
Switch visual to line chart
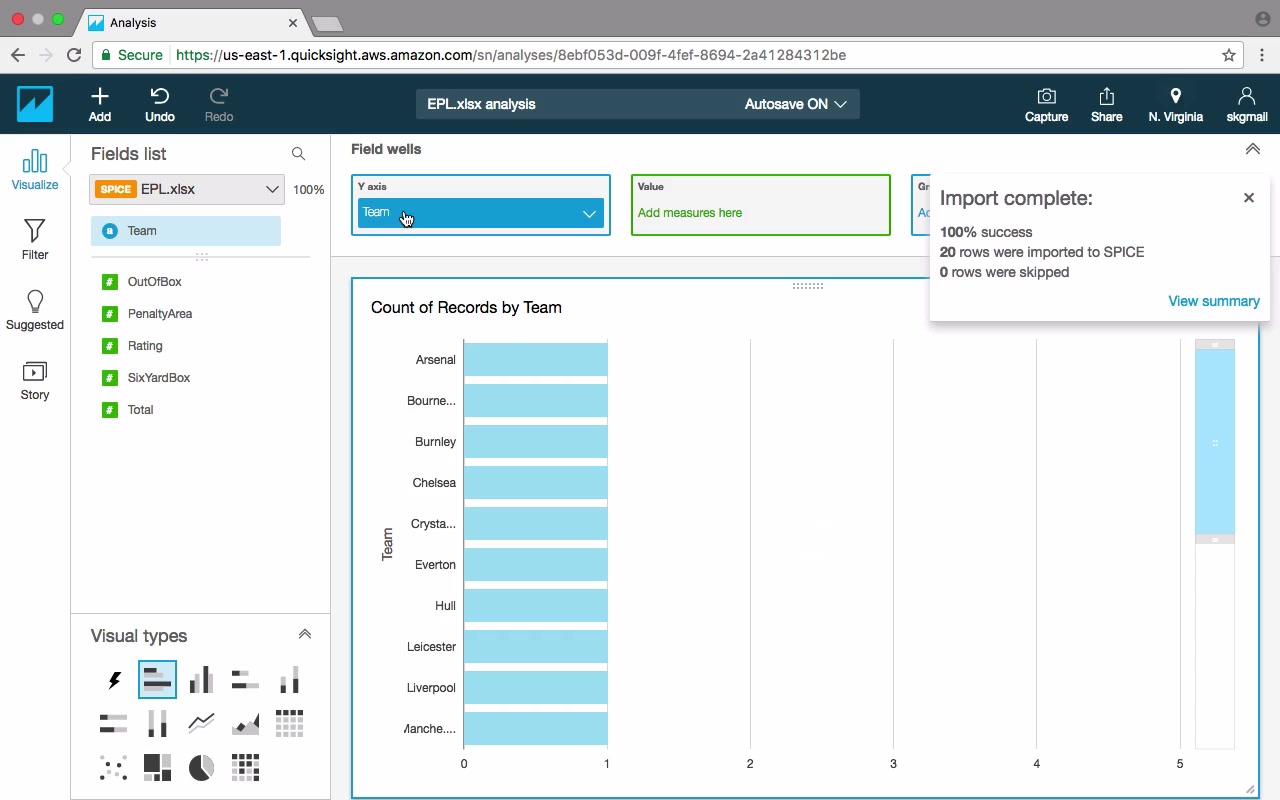click(201, 723)
